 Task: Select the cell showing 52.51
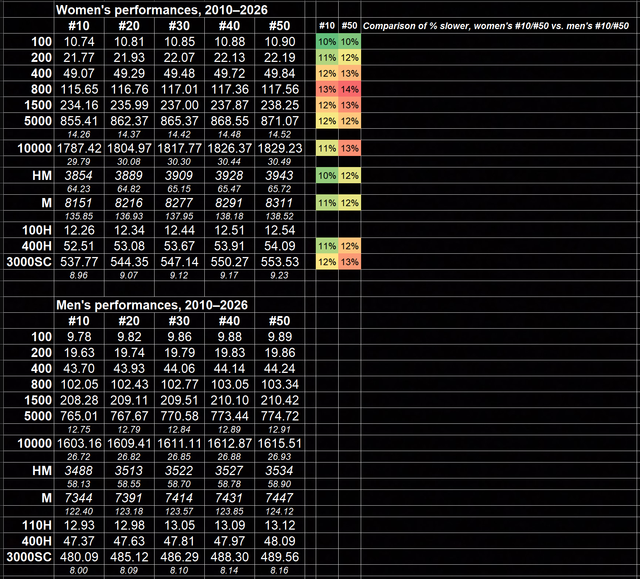(x=79, y=246)
